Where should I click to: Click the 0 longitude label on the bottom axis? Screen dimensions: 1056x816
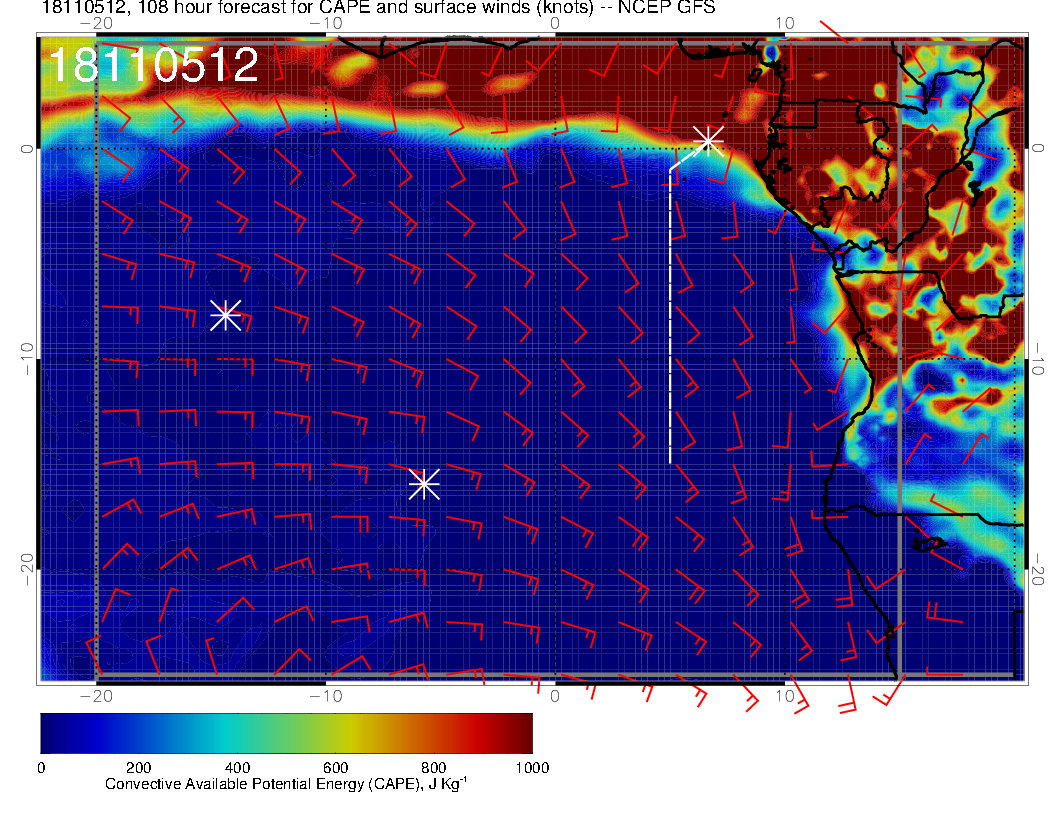pos(556,695)
